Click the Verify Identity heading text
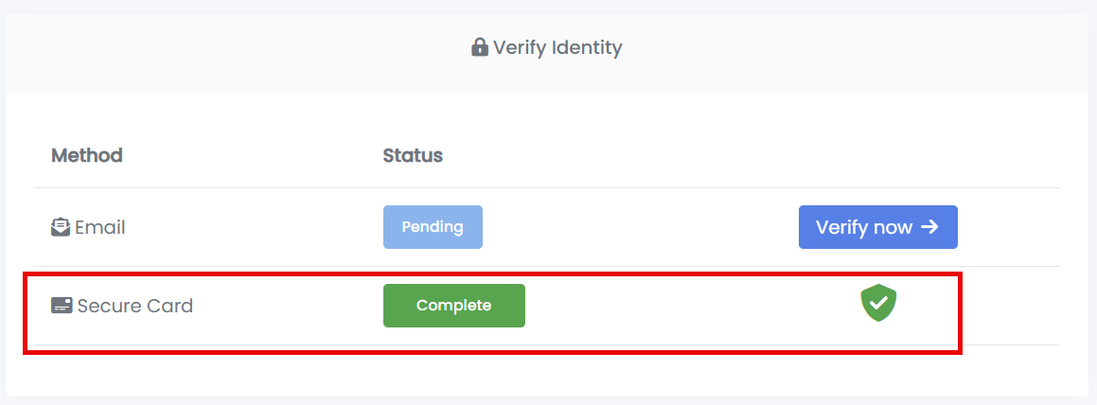 click(558, 47)
